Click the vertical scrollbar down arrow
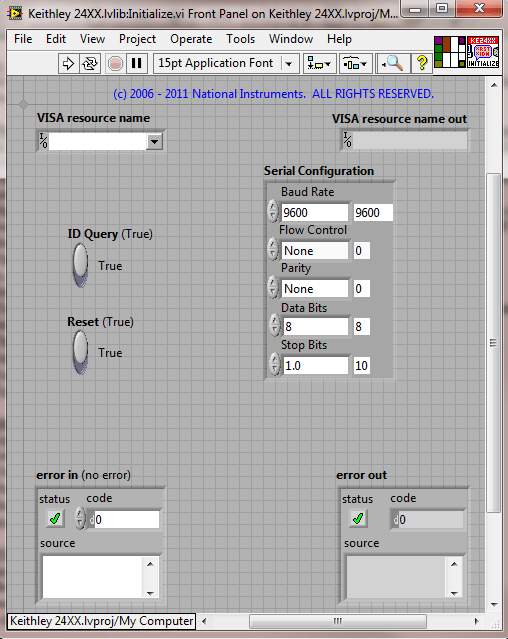The image size is (508, 639). 494,604
